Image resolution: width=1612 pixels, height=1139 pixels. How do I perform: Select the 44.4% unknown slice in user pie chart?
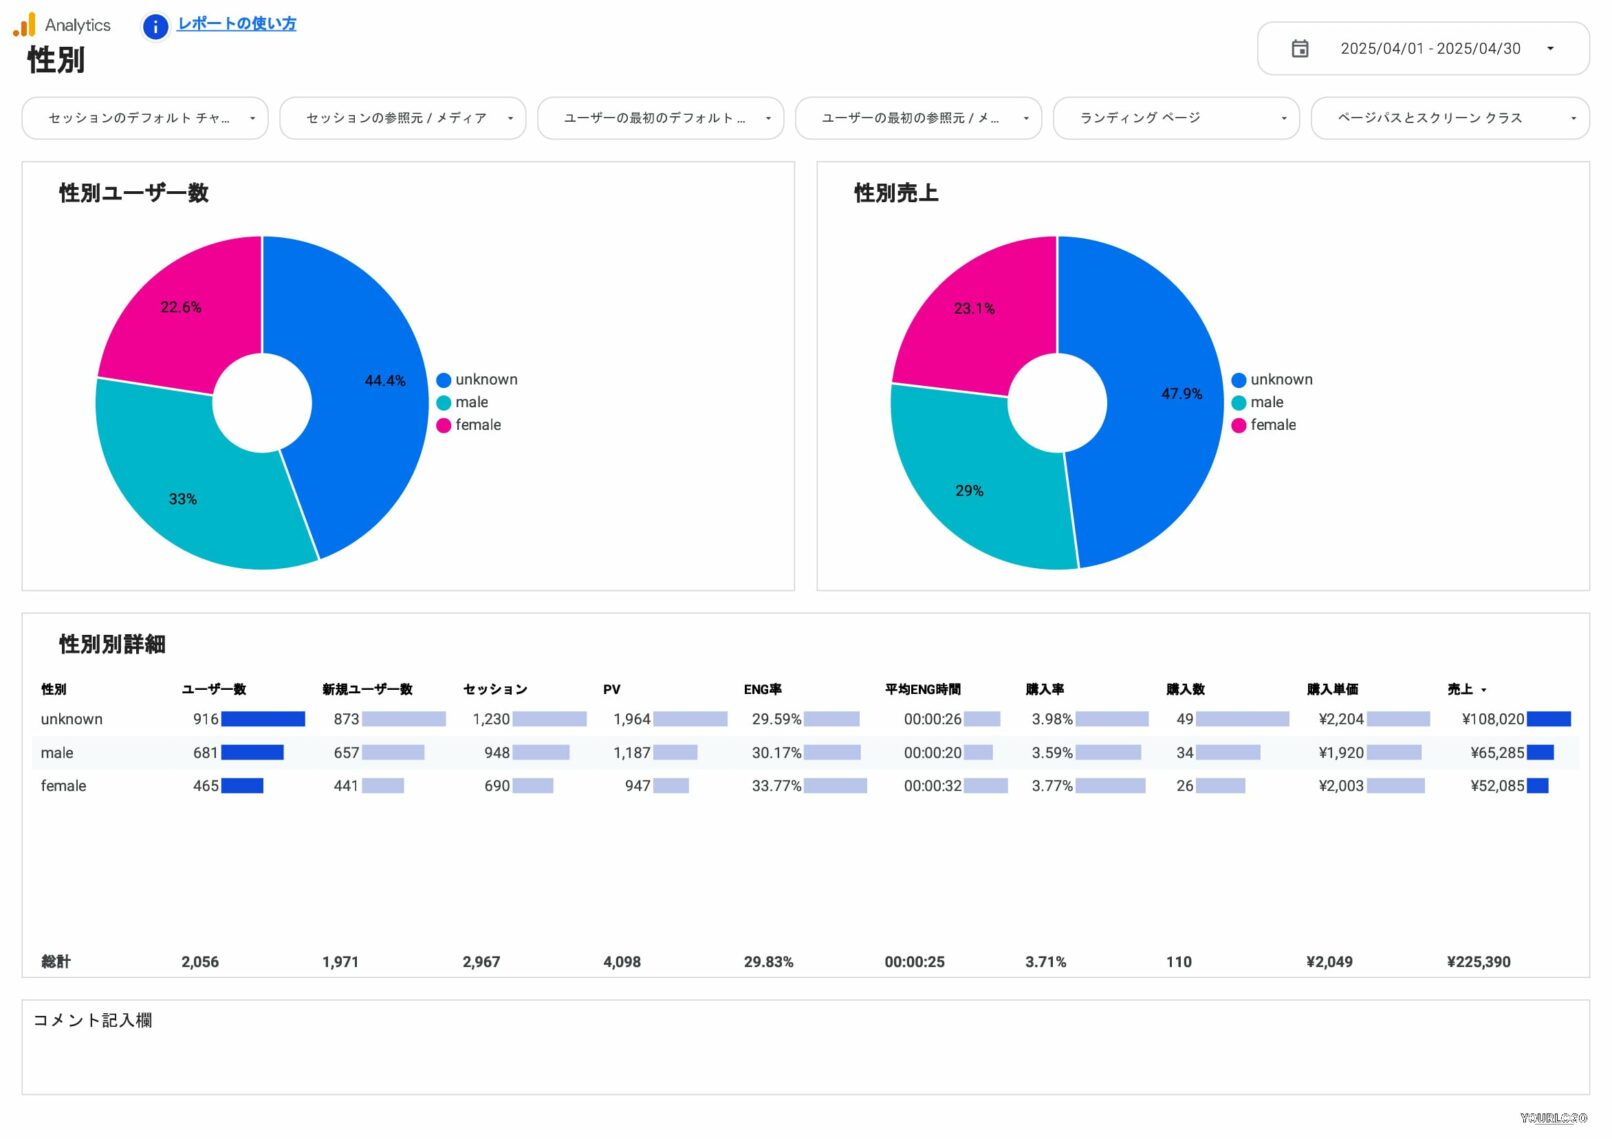pyautogui.click(x=370, y=400)
